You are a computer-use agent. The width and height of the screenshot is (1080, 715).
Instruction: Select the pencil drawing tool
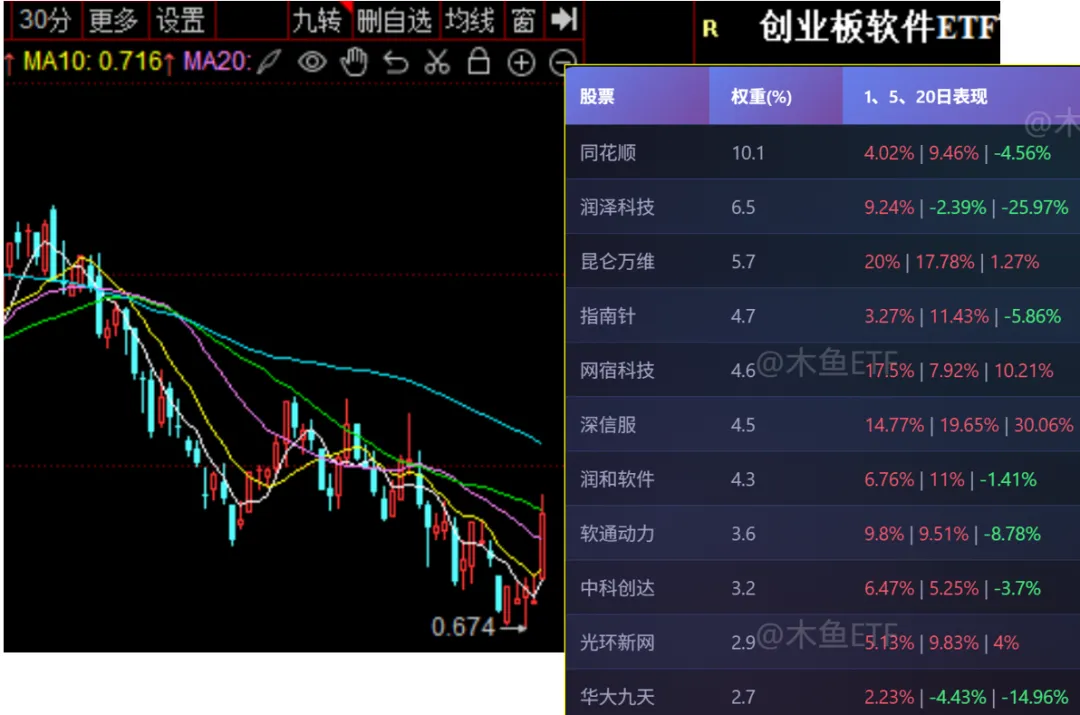(x=269, y=62)
